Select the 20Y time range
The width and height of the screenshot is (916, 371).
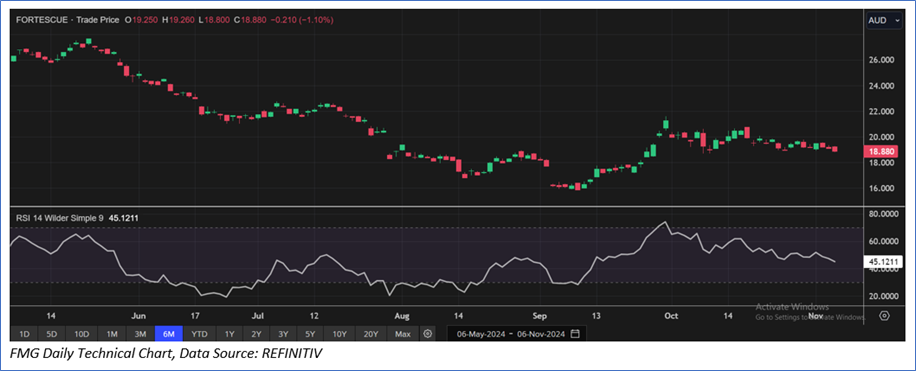[370, 334]
